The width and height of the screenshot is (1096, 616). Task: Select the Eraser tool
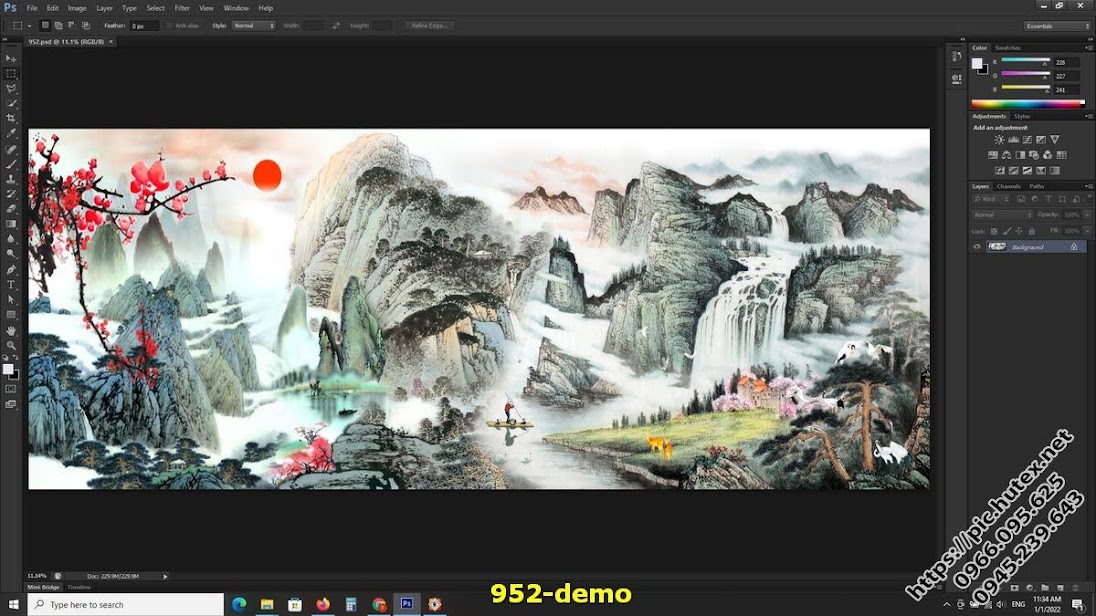pyautogui.click(x=11, y=208)
